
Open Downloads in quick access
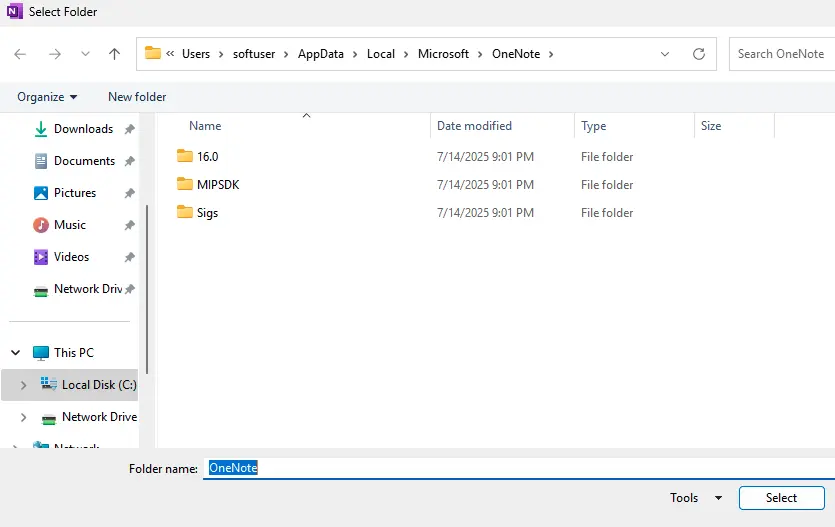82,129
